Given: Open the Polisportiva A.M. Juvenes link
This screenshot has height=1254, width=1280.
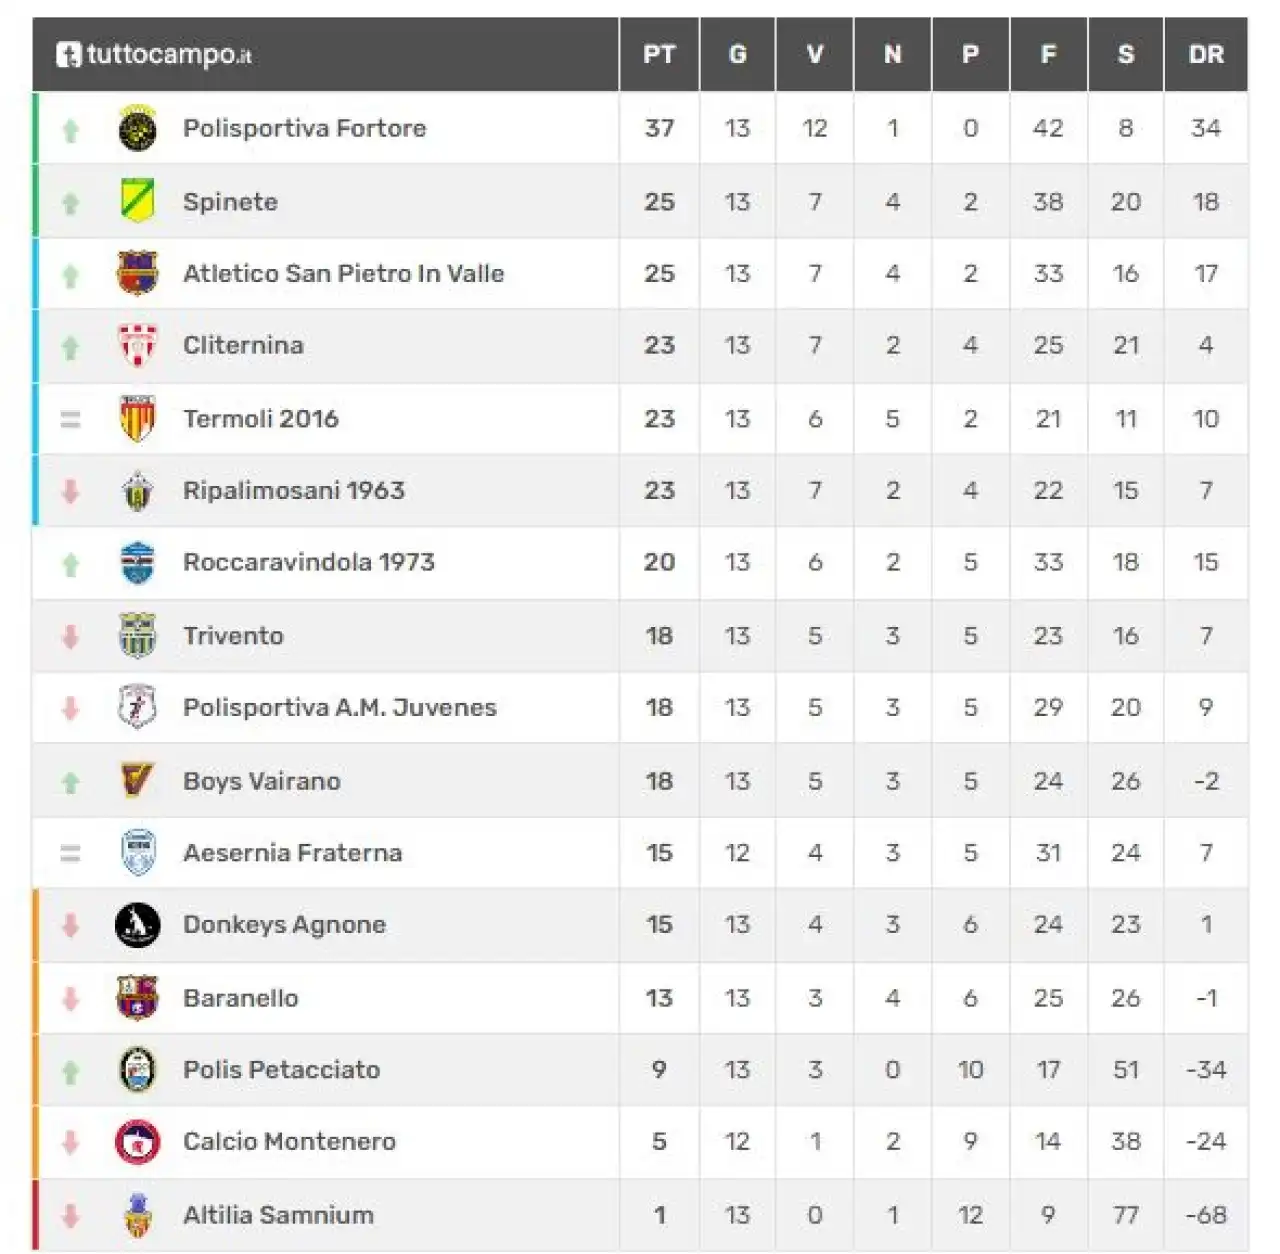Looking at the screenshot, I should (x=340, y=707).
